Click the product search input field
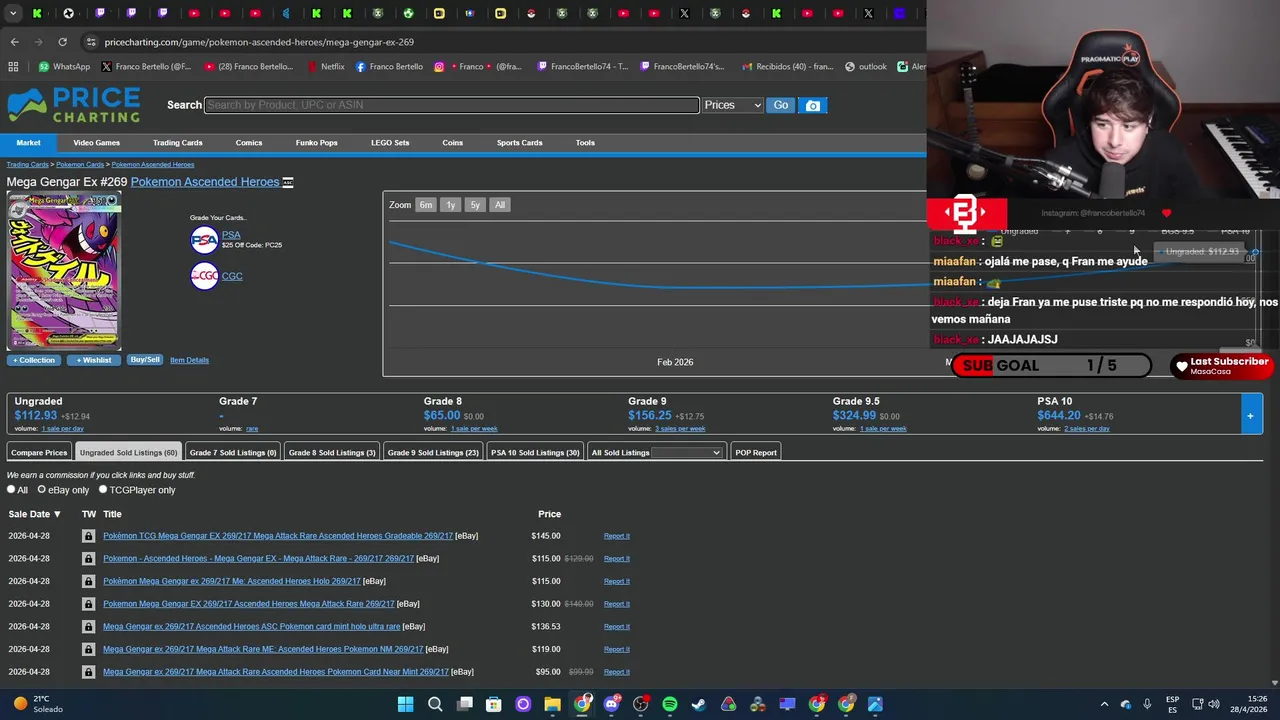 451,105
